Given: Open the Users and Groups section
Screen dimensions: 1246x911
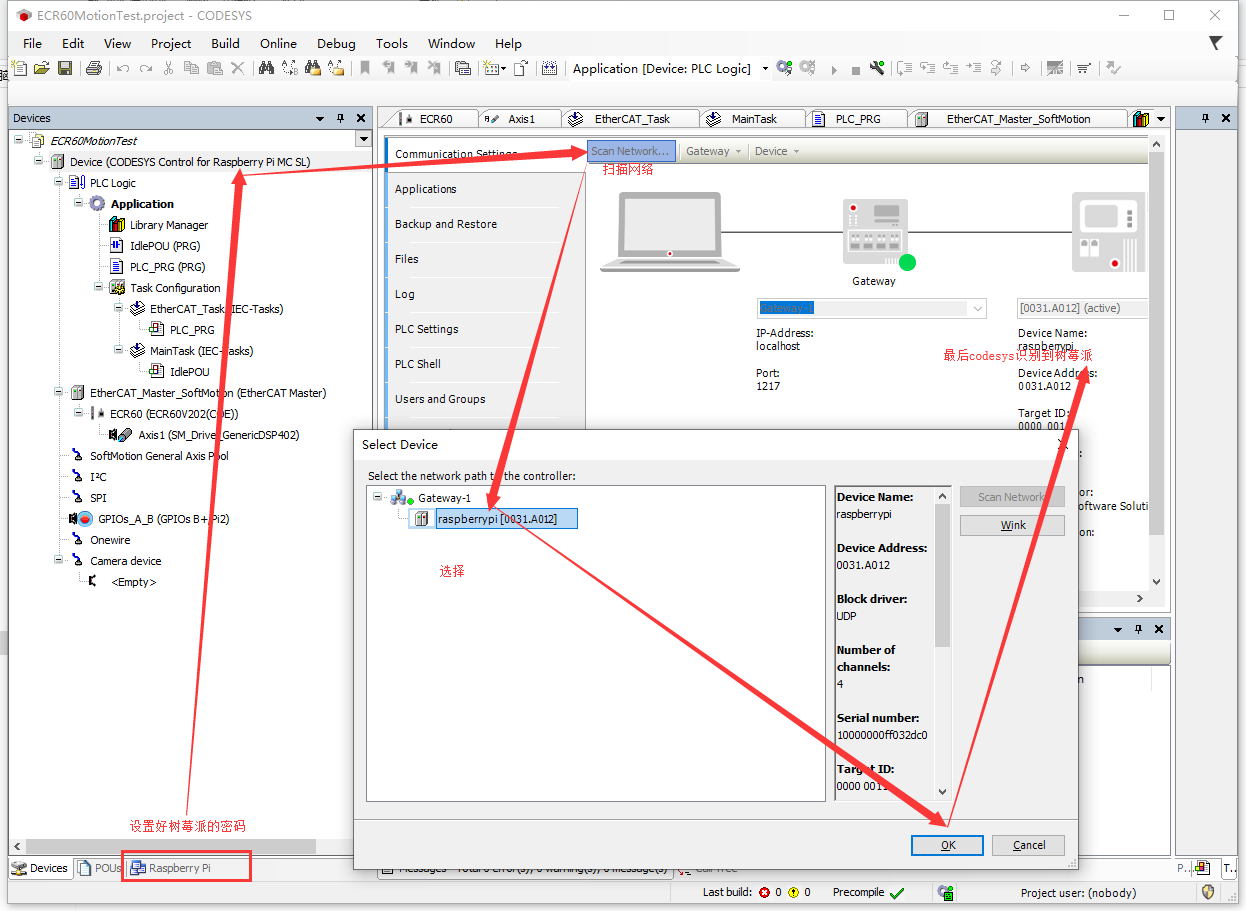Looking at the screenshot, I should [x=440, y=399].
